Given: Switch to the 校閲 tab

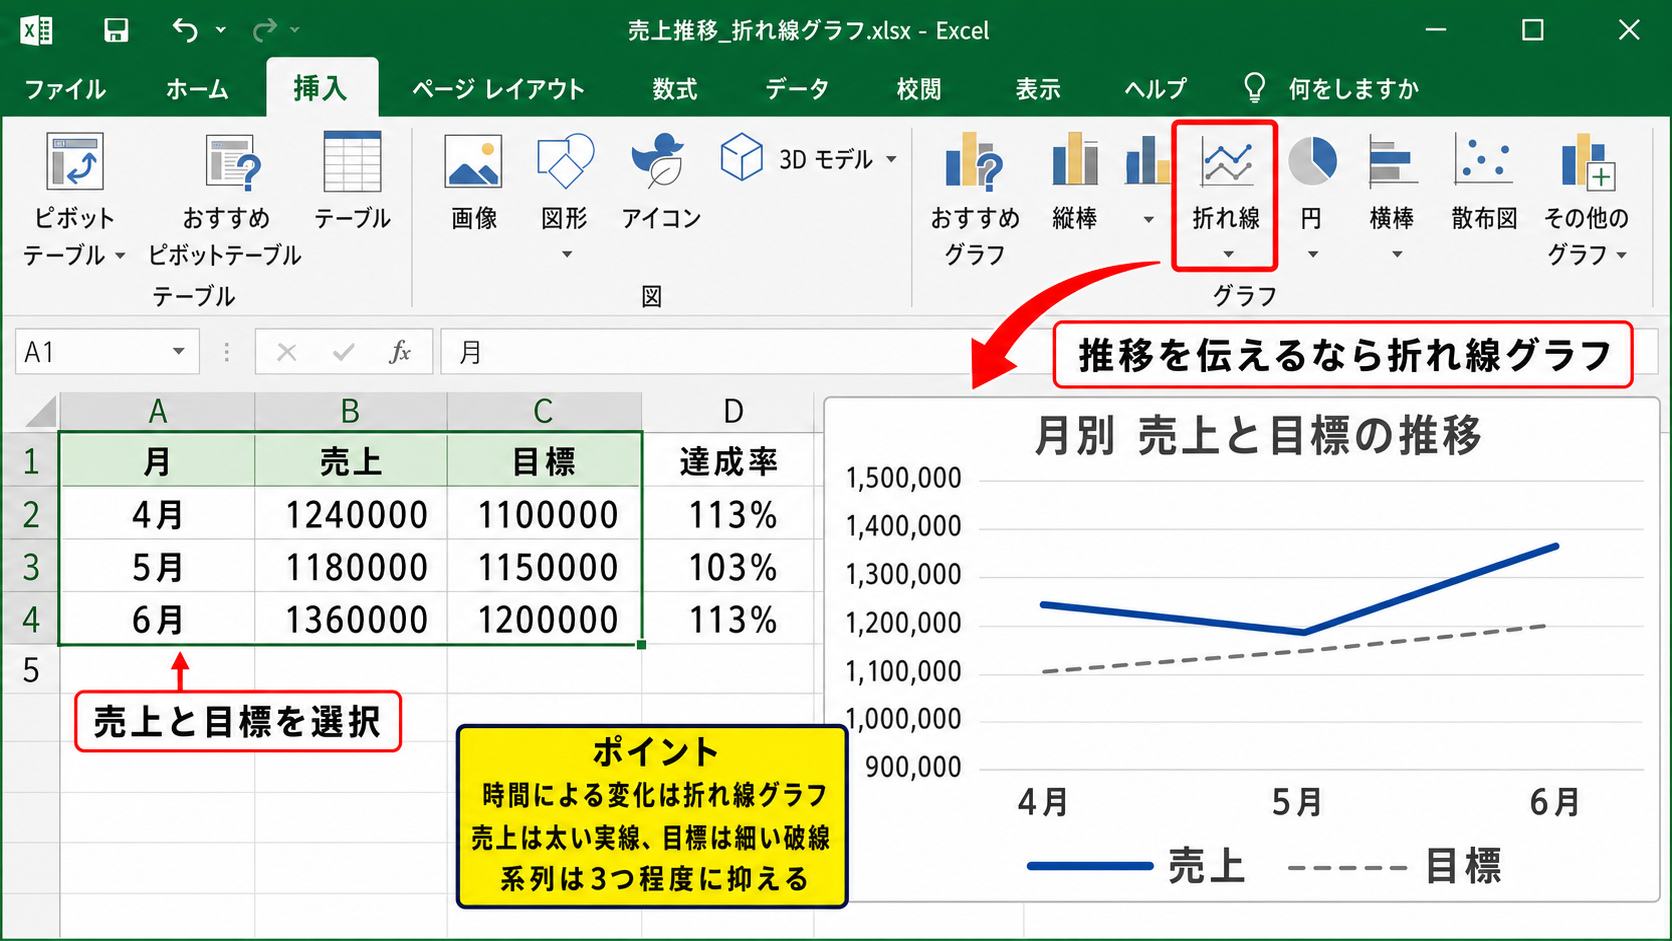Looking at the screenshot, I should (919, 89).
